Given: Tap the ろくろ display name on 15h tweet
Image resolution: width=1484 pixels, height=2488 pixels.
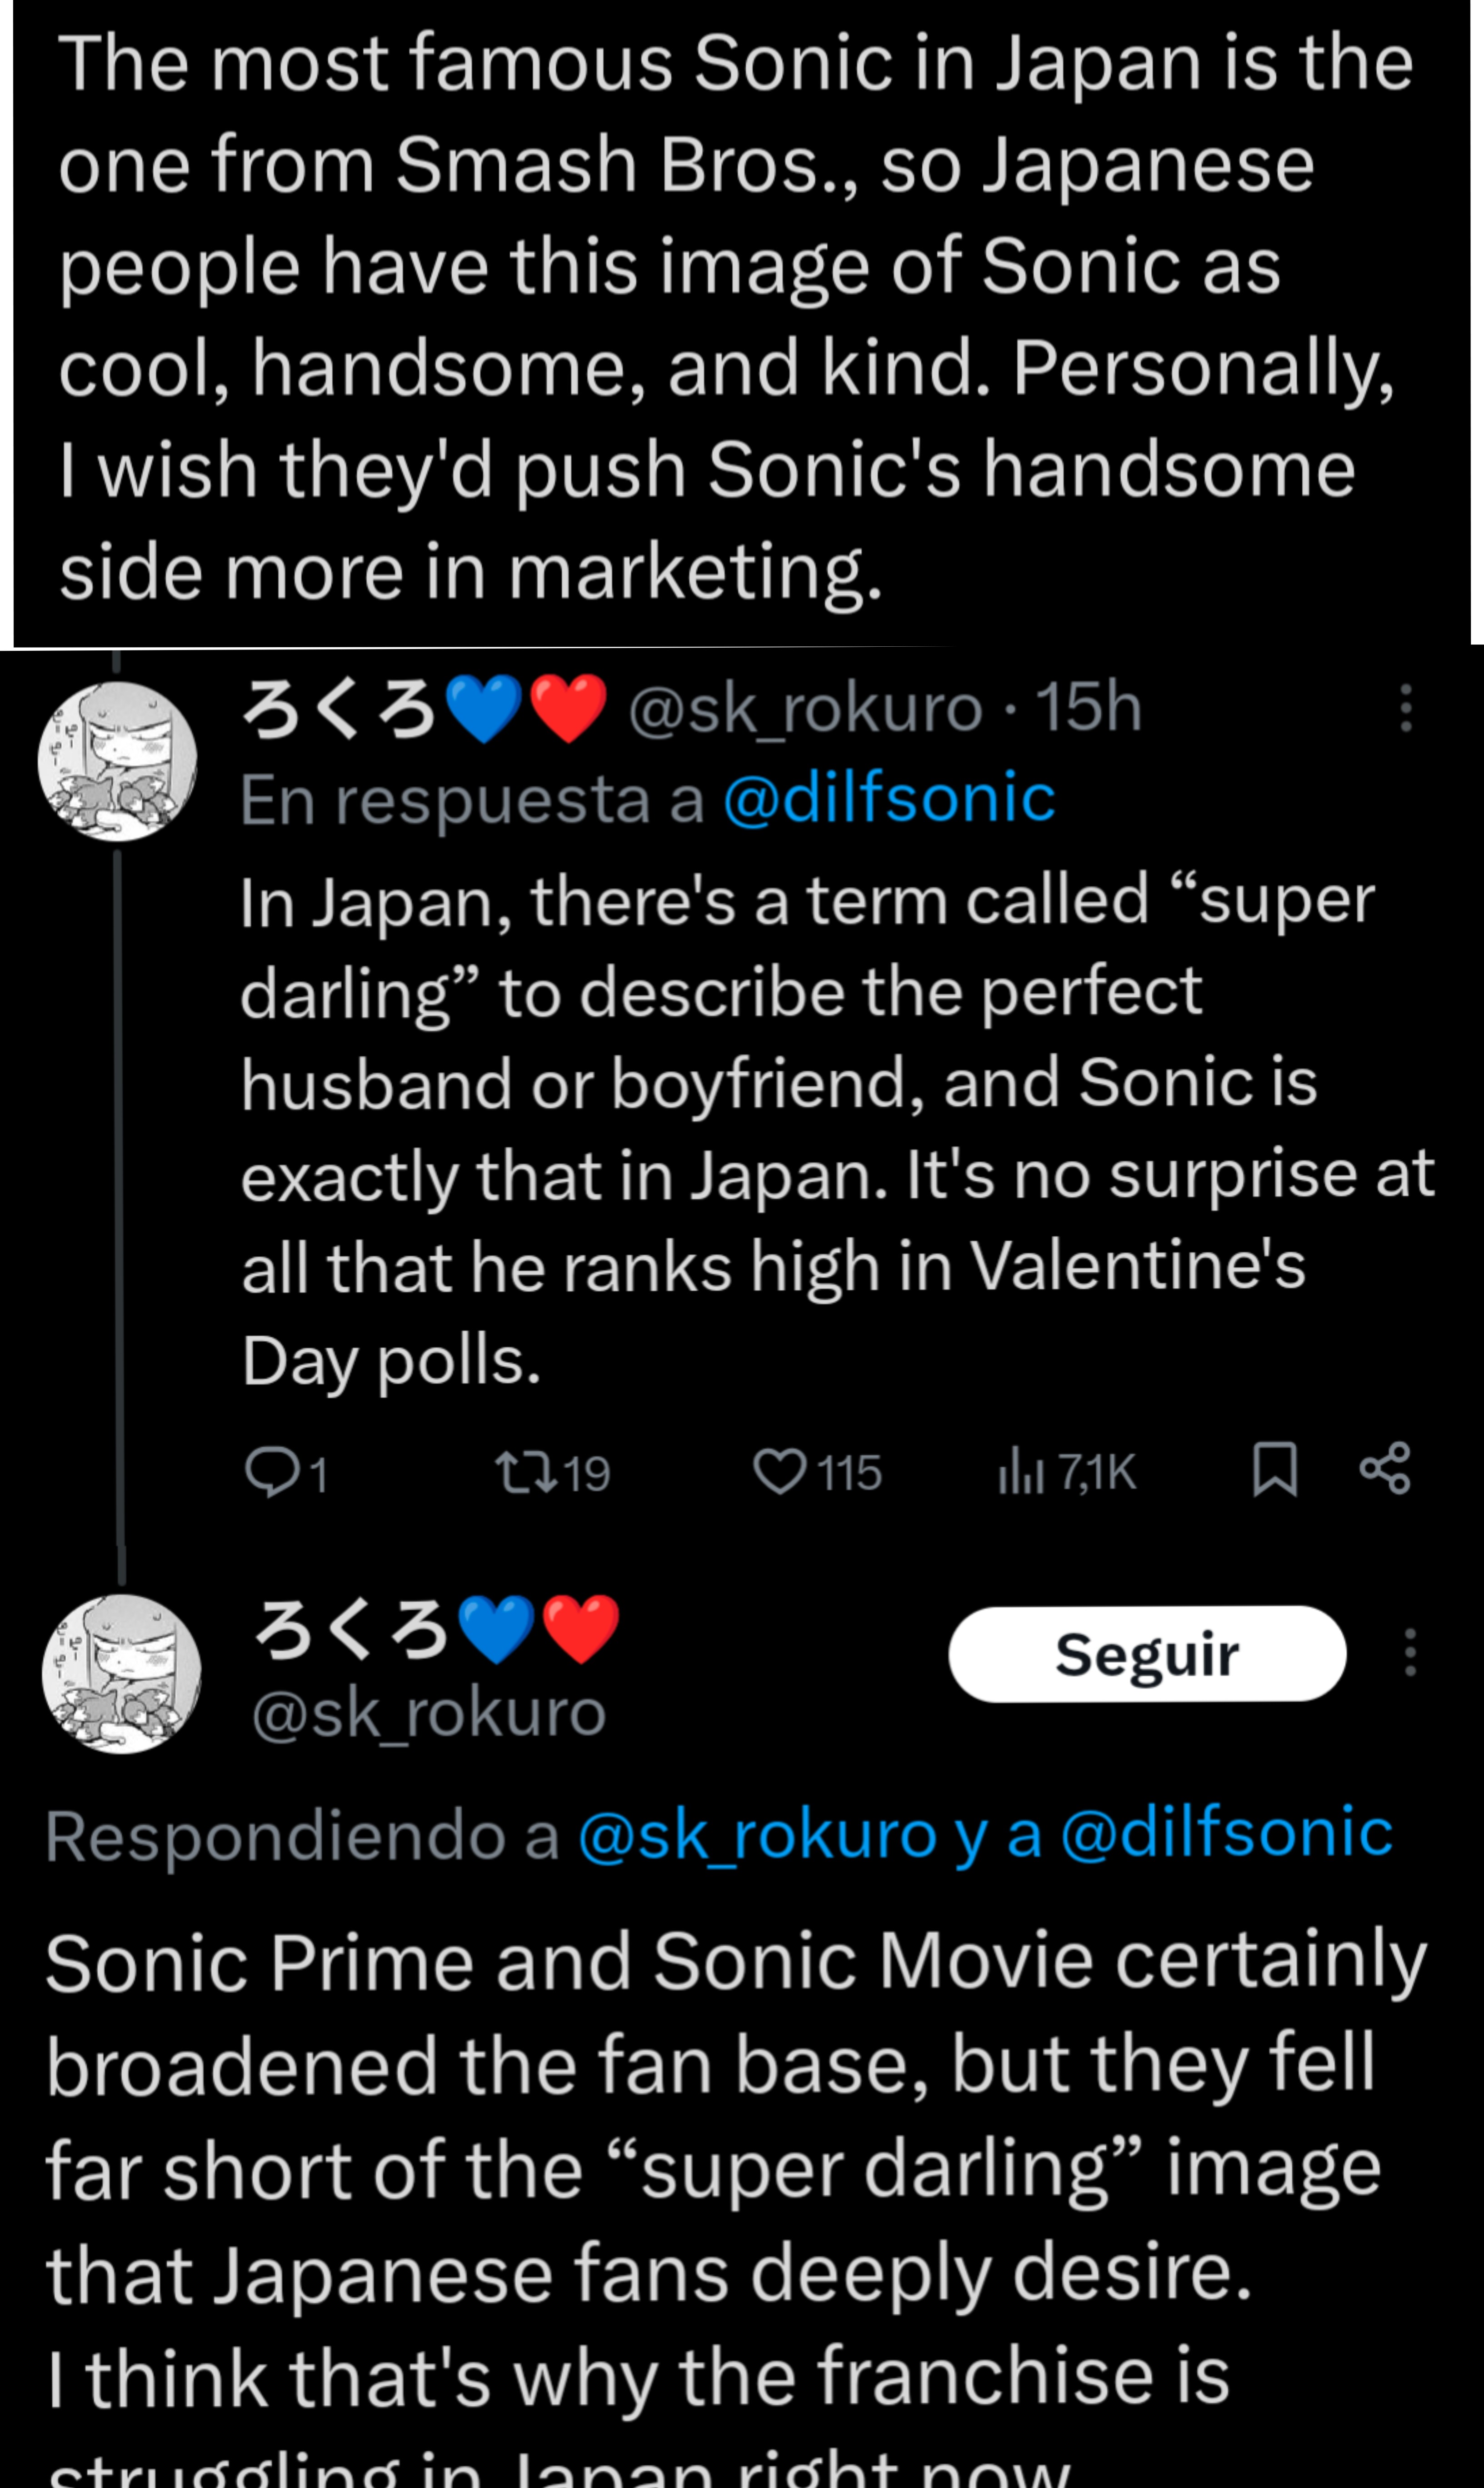Looking at the screenshot, I should (340, 709).
